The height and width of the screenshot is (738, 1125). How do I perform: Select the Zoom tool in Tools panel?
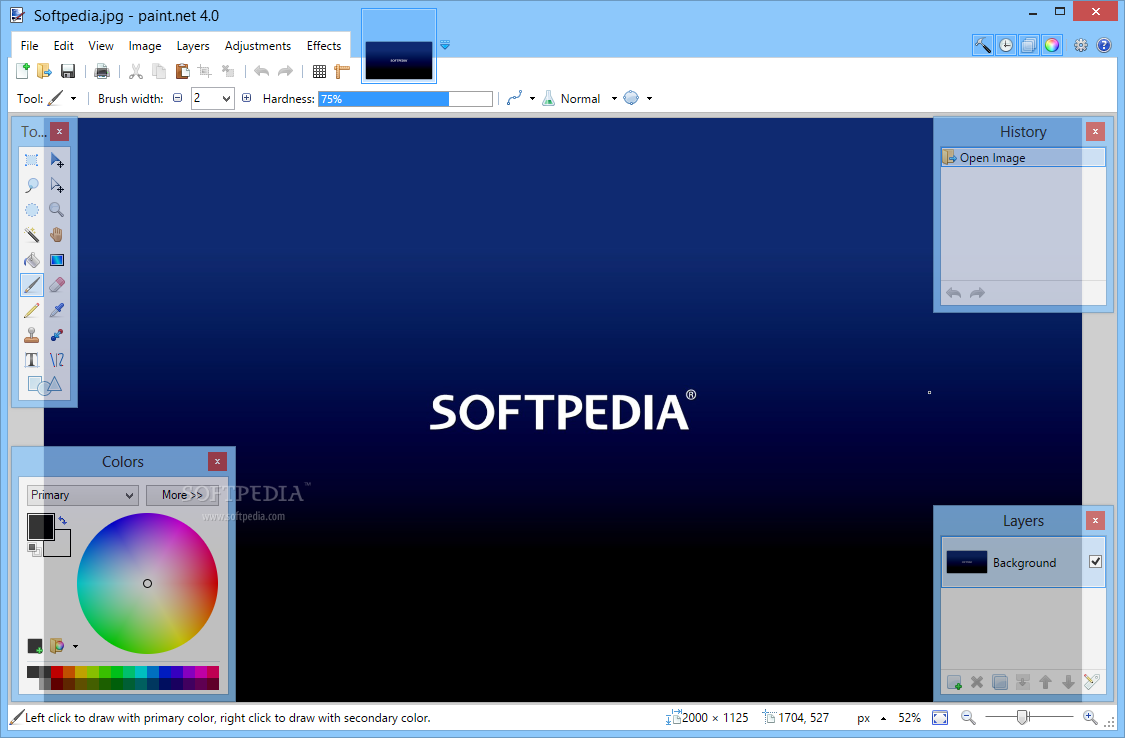pos(57,210)
